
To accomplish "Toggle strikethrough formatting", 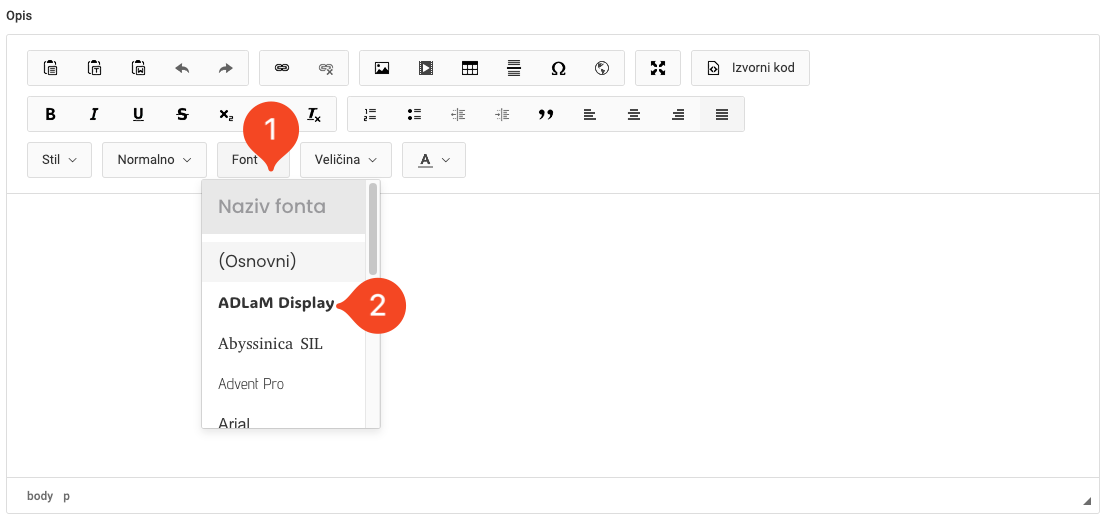I will pos(182,115).
